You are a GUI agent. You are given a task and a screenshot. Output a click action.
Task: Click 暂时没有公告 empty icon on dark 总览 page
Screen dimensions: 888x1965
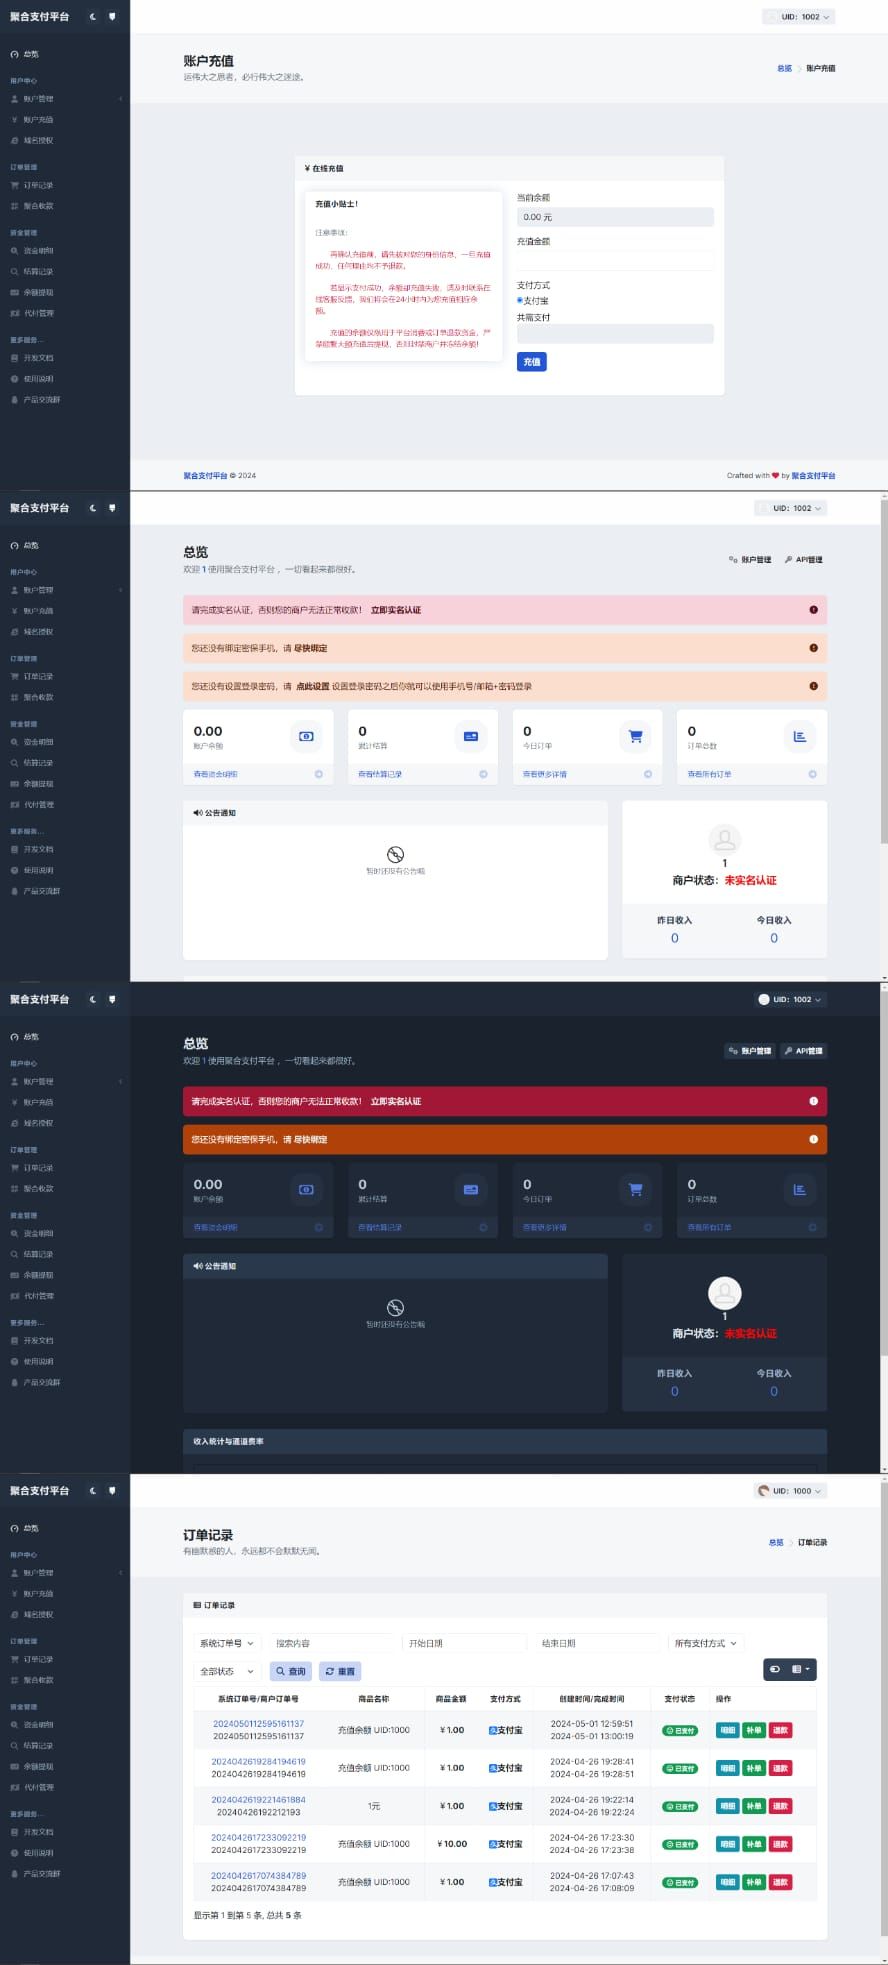pyautogui.click(x=395, y=1307)
